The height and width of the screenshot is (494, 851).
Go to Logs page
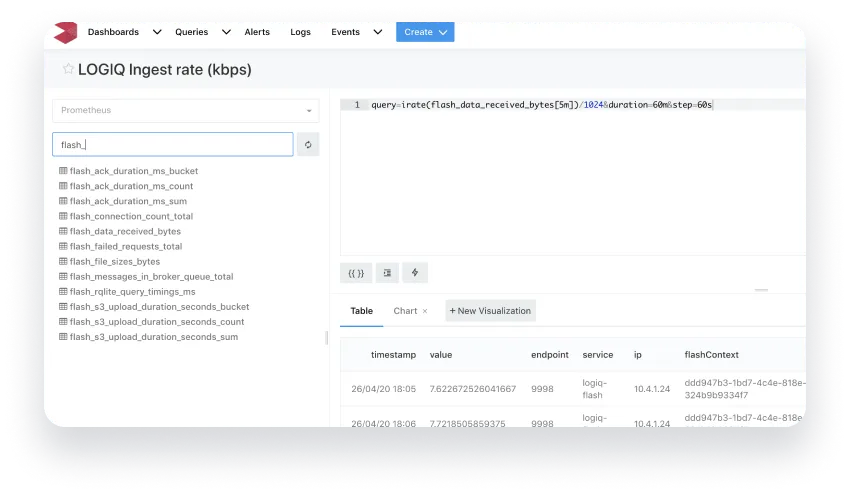300,32
